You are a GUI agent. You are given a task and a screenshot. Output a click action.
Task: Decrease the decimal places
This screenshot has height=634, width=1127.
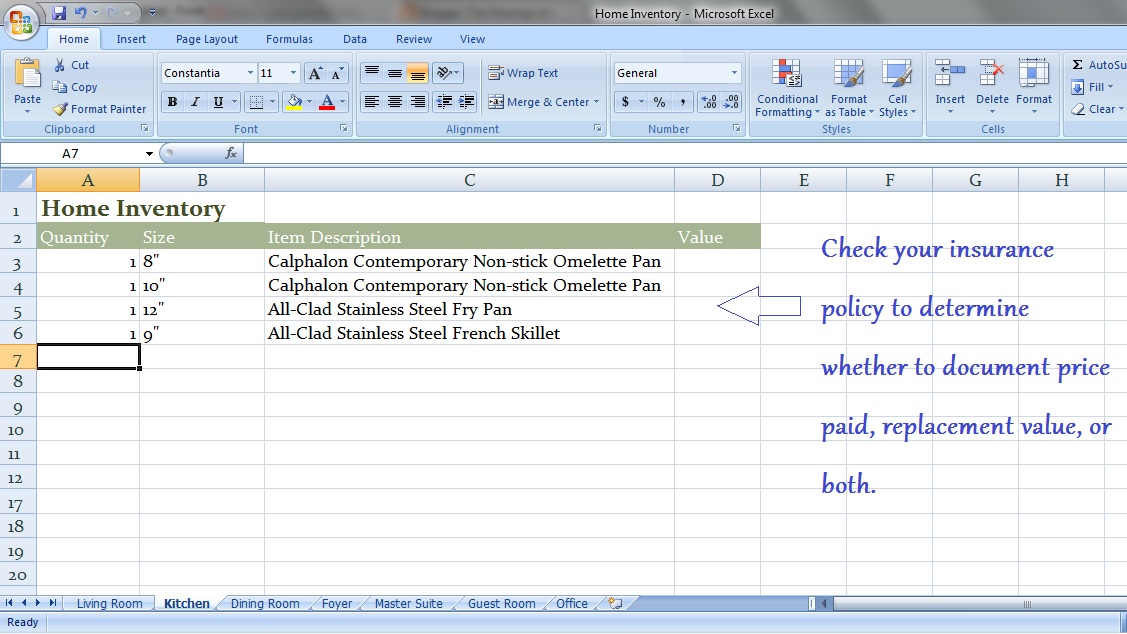coord(731,102)
